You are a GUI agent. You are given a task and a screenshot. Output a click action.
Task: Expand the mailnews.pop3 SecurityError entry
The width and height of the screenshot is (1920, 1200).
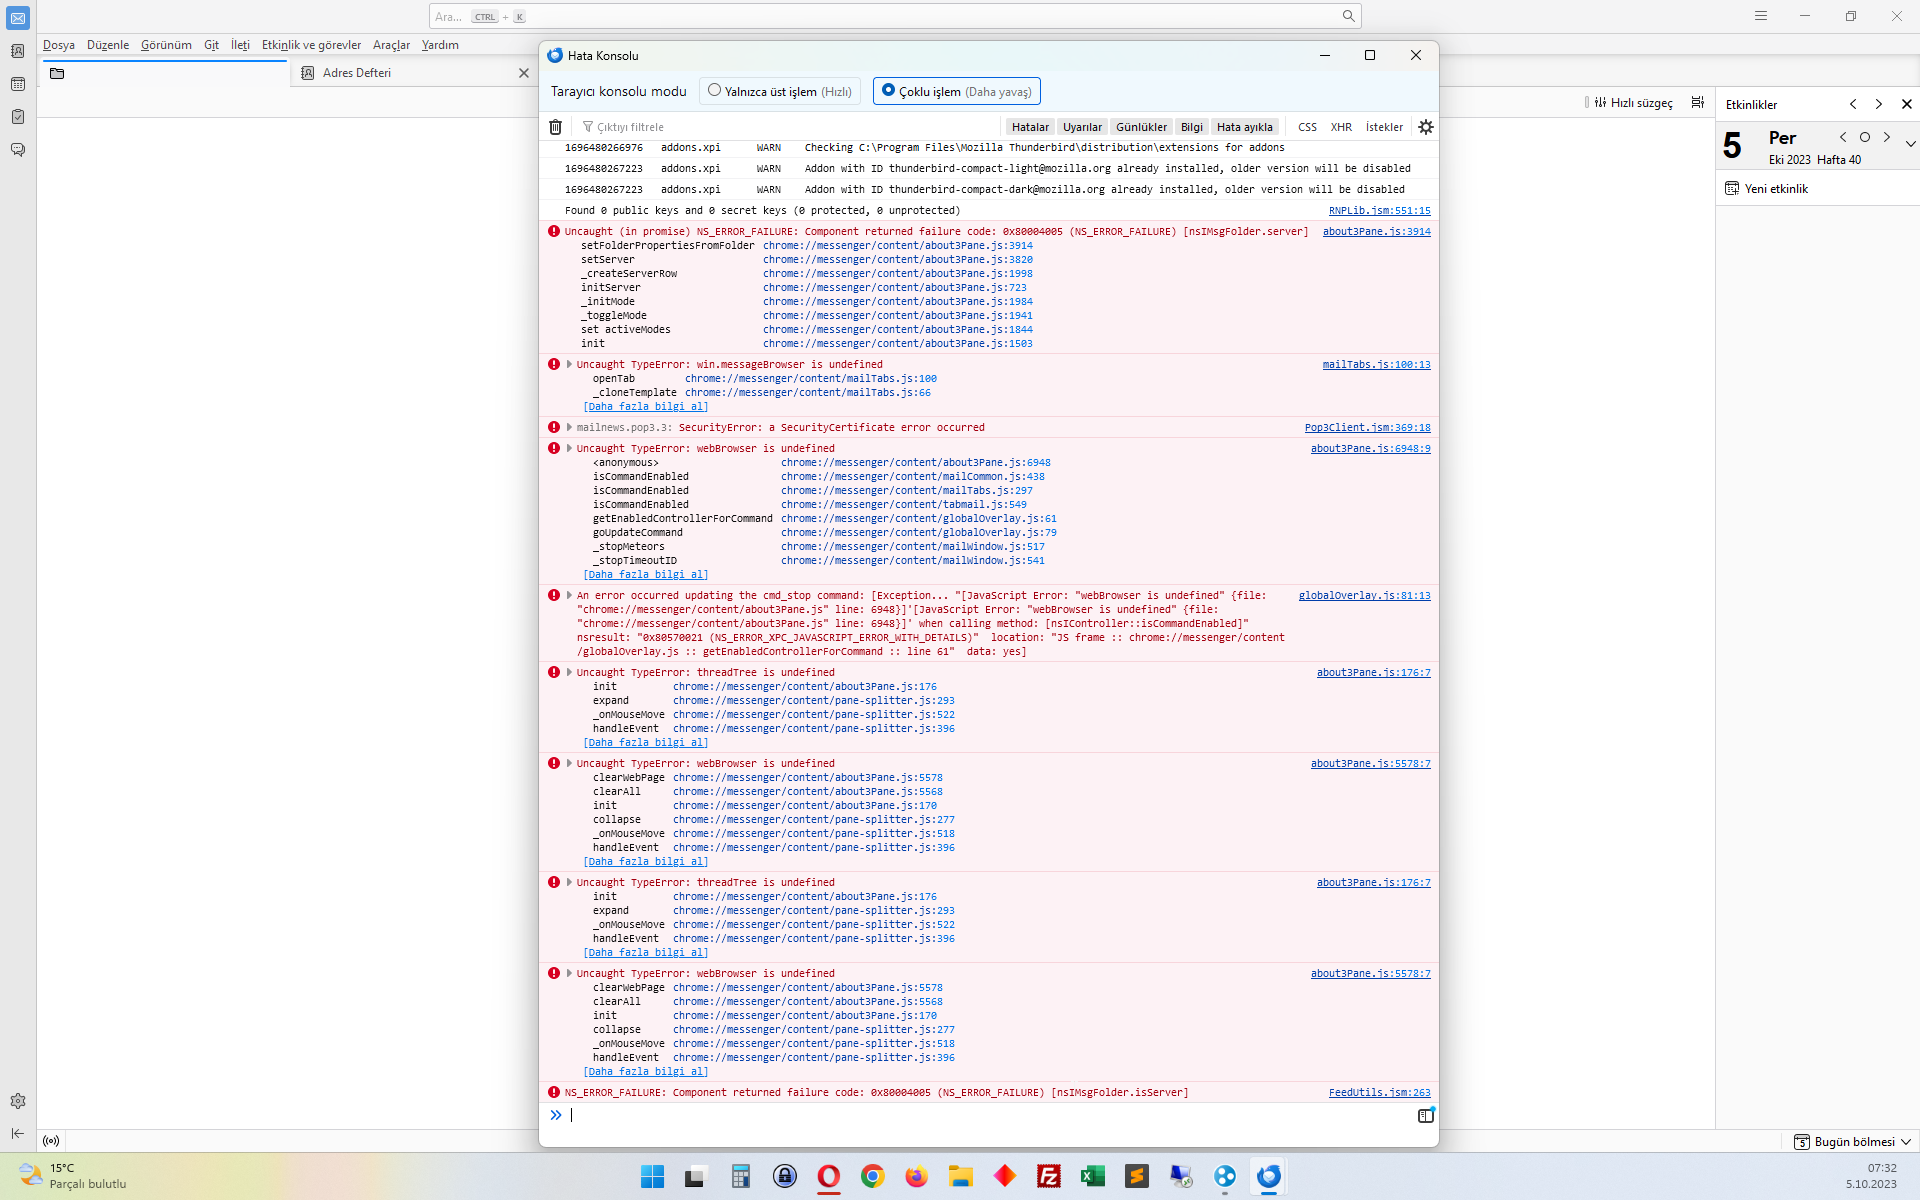pyautogui.click(x=569, y=428)
